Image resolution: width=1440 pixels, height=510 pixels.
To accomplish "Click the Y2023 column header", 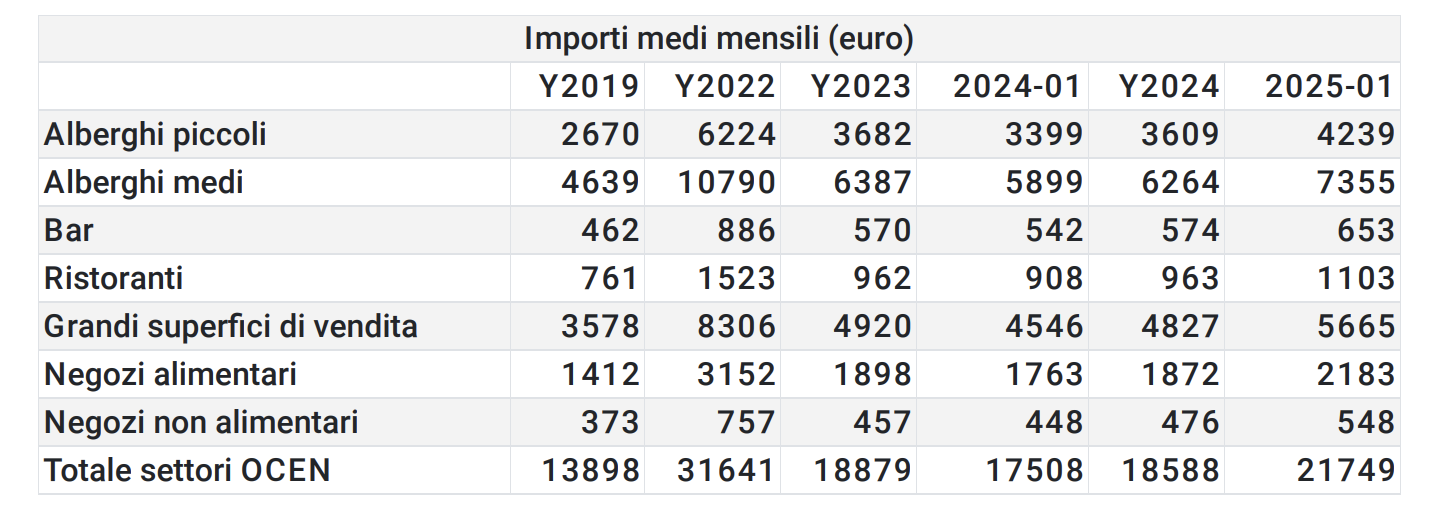I will [x=861, y=87].
